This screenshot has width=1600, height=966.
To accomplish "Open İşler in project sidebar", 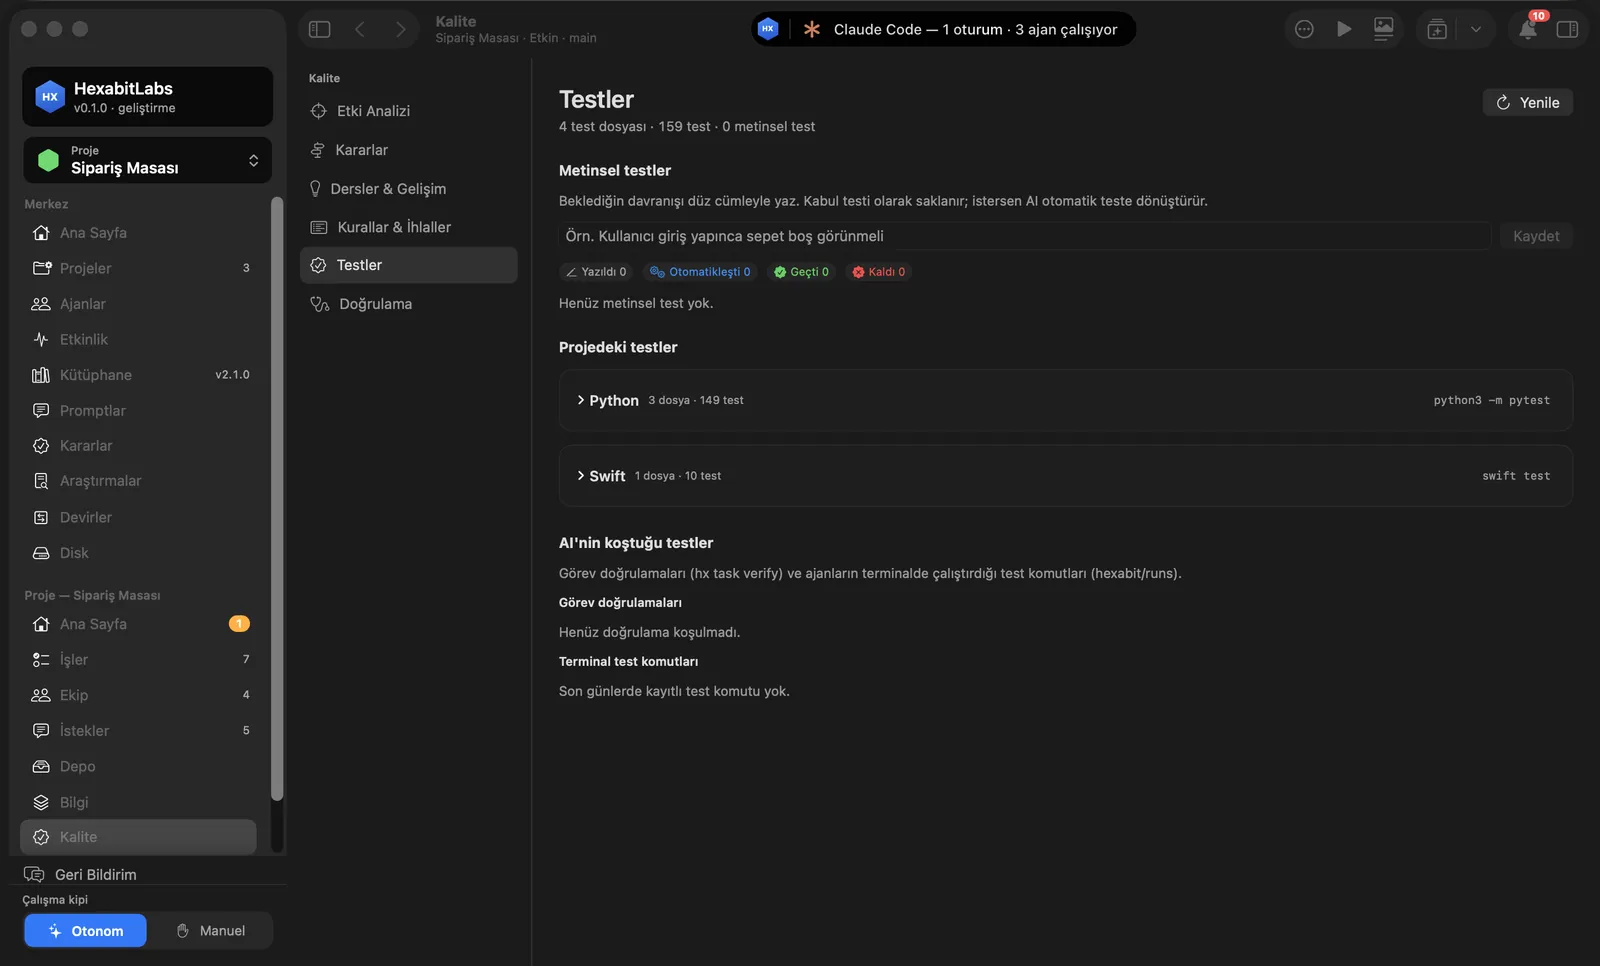I will [x=140, y=660].
